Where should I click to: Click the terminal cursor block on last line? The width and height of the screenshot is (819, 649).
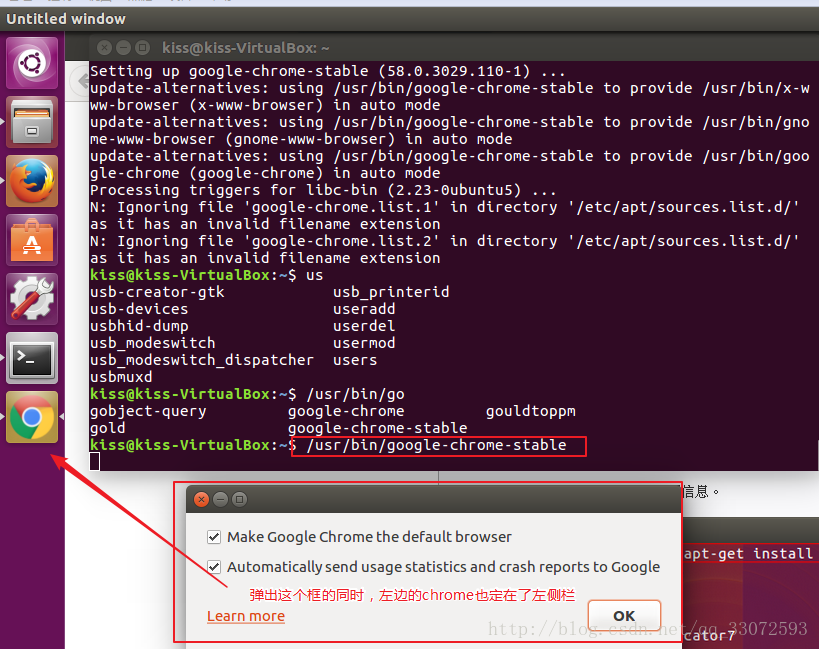[95, 462]
